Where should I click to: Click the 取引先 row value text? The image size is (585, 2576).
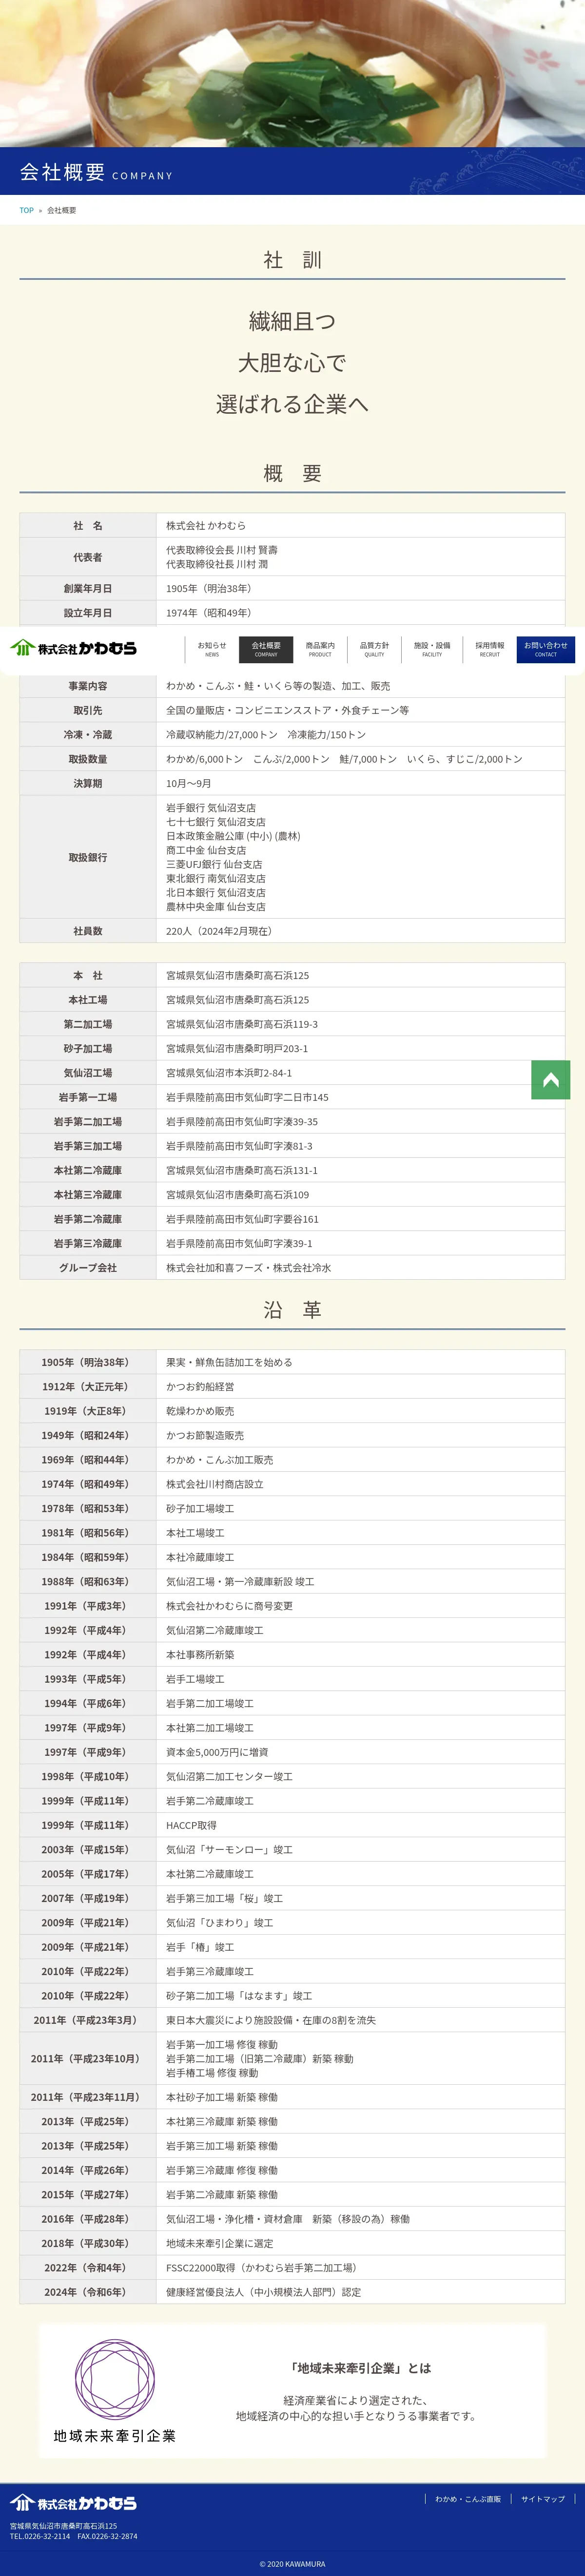coord(287,710)
